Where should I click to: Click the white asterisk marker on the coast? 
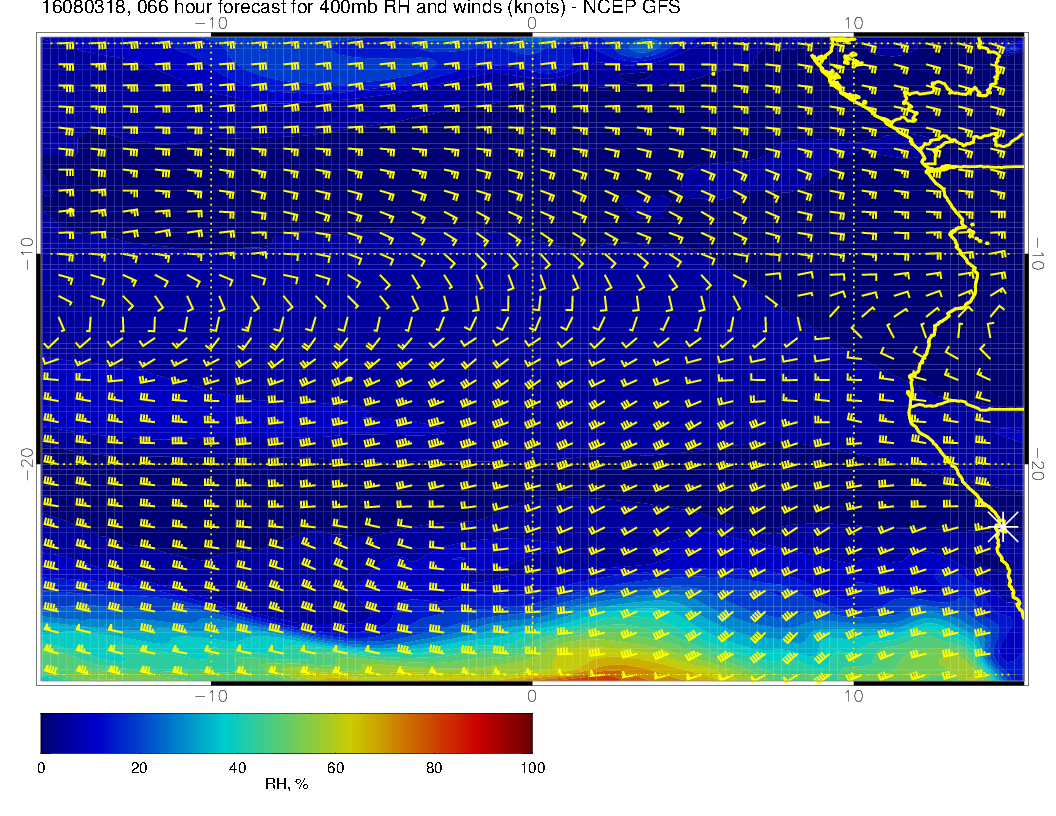click(x=1004, y=526)
